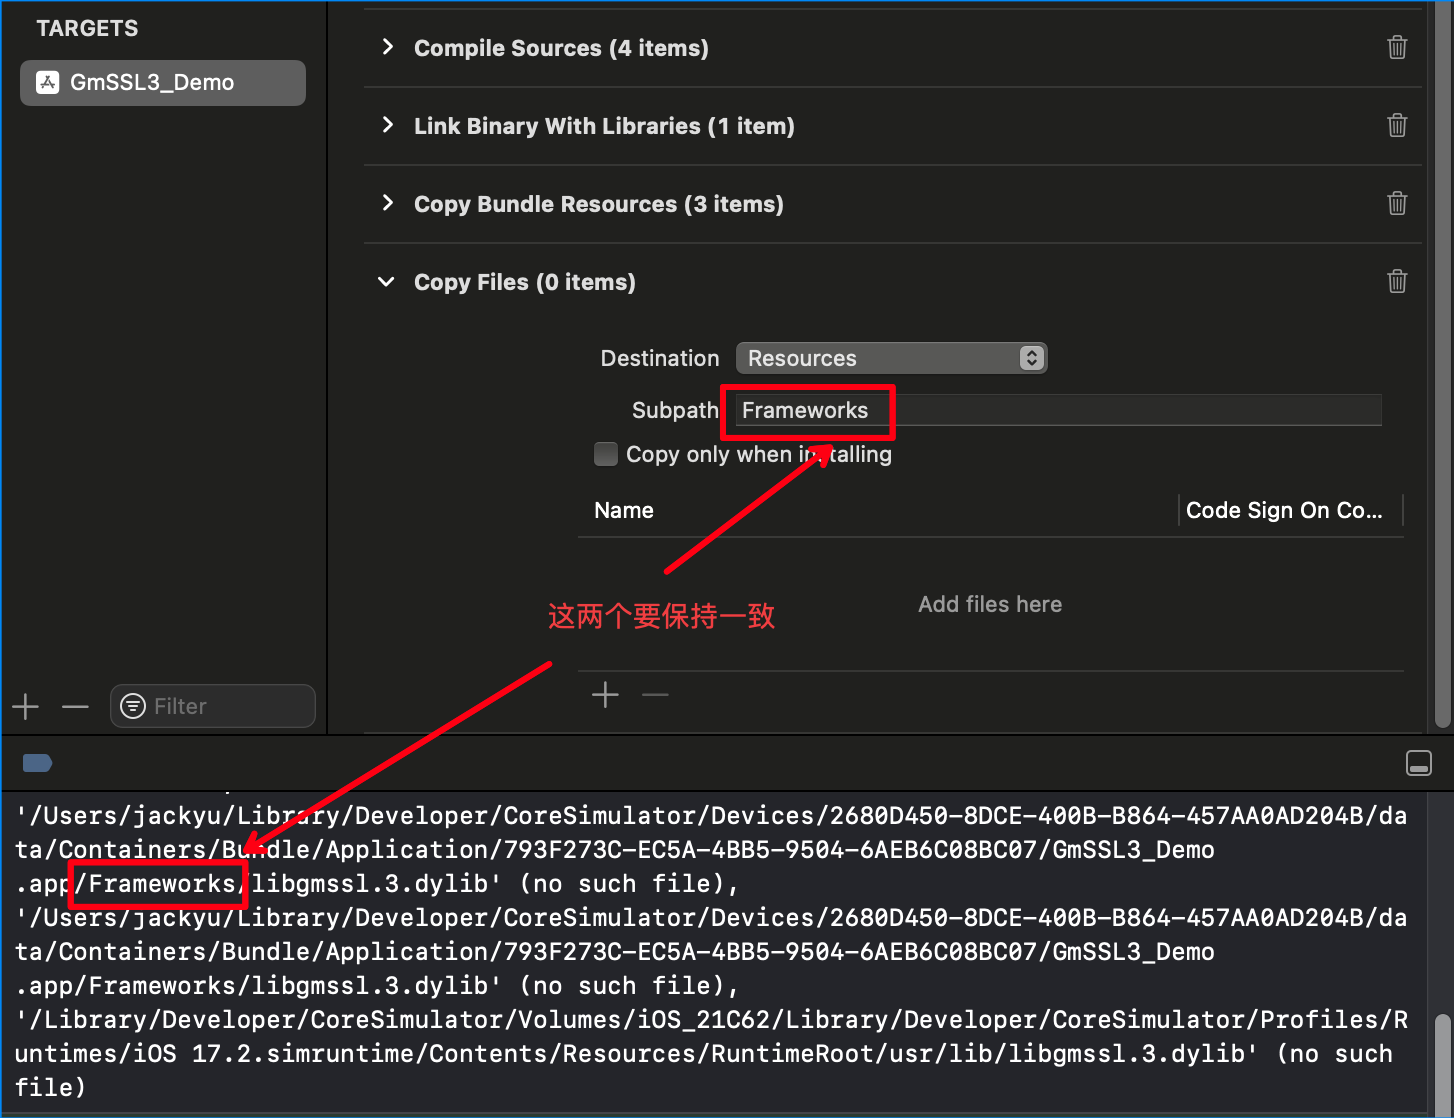The width and height of the screenshot is (1454, 1118).
Task: Delete the Copy Files build phase
Action: [x=1397, y=281]
